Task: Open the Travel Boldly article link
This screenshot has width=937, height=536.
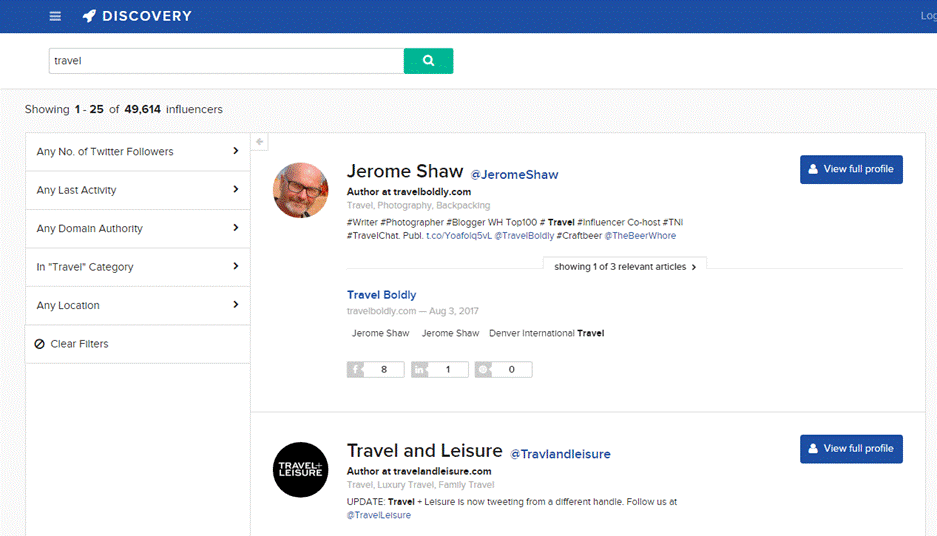Action: (381, 295)
